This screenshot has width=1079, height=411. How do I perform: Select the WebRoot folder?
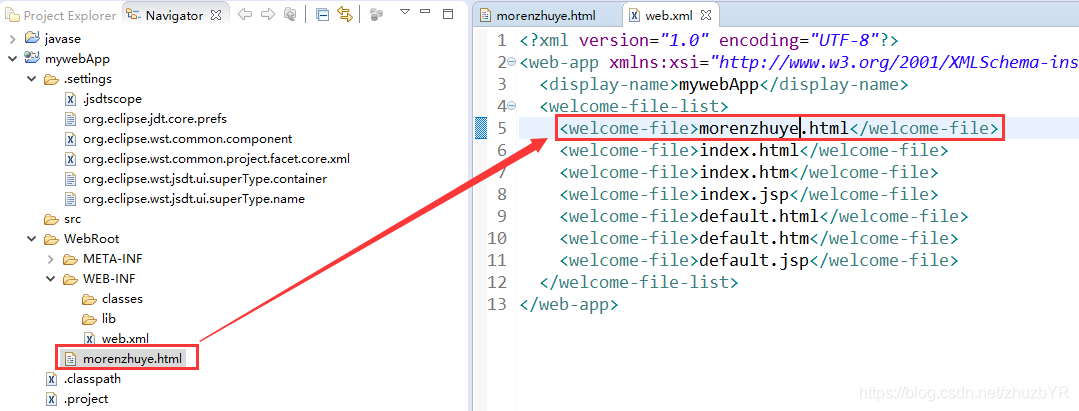(x=92, y=239)
